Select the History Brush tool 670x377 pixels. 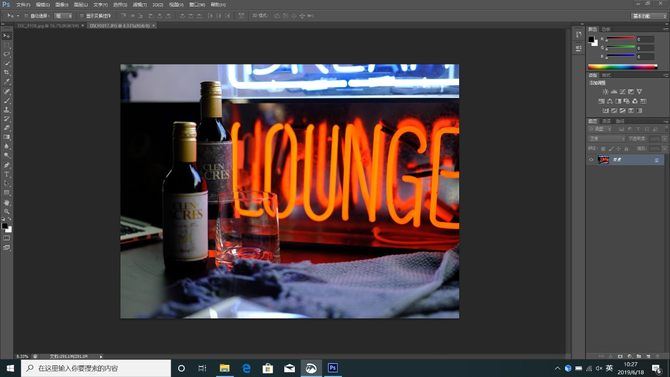pos(6,119)
